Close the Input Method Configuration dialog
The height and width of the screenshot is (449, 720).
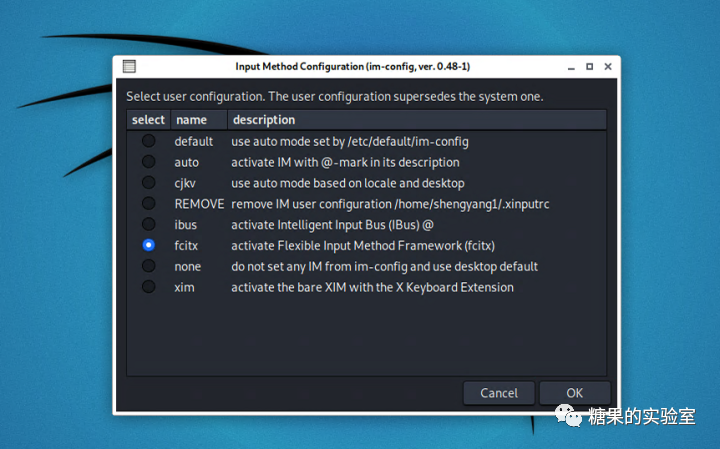608,67
